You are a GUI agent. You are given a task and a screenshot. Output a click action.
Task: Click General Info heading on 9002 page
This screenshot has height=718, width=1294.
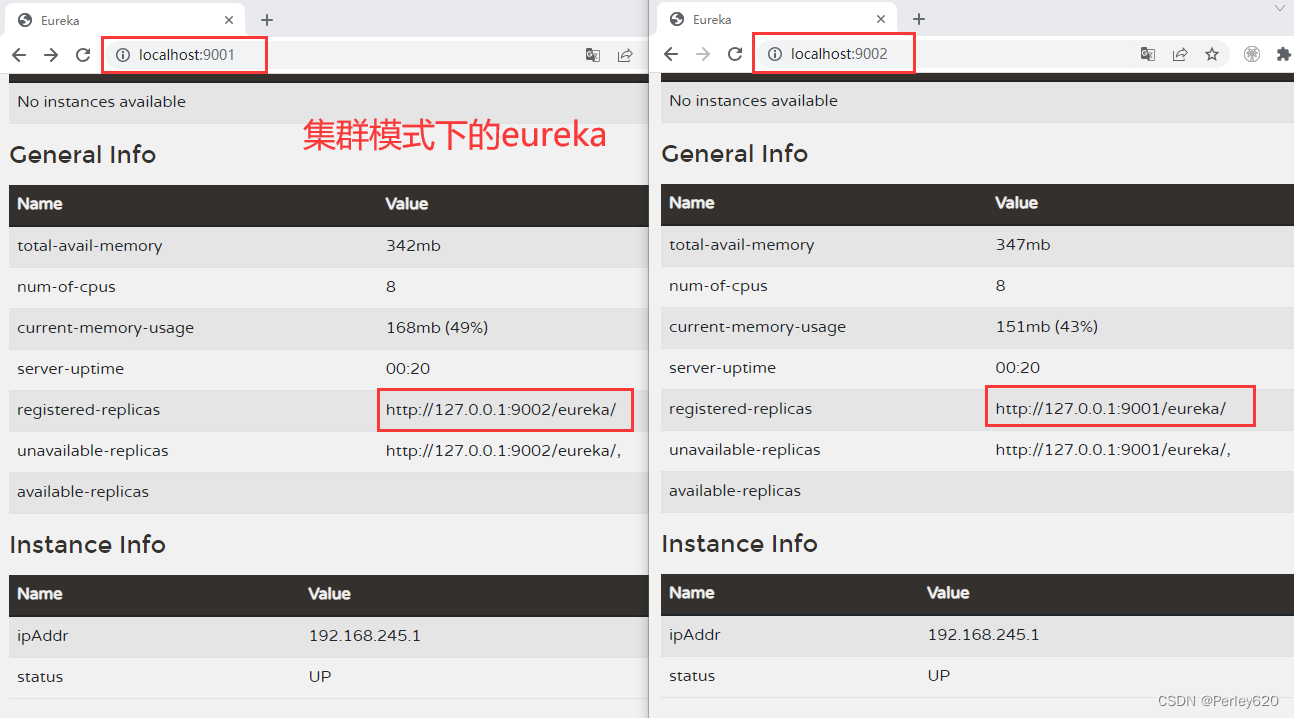735,154
